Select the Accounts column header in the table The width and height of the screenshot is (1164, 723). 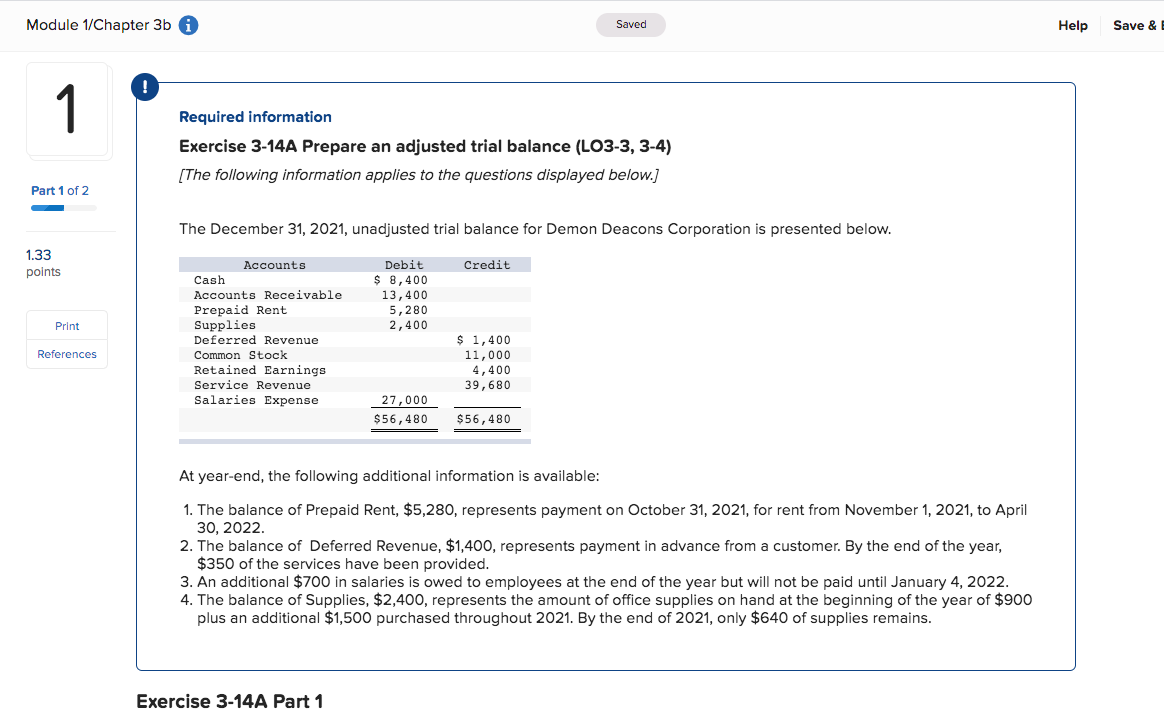pos(273,264)
